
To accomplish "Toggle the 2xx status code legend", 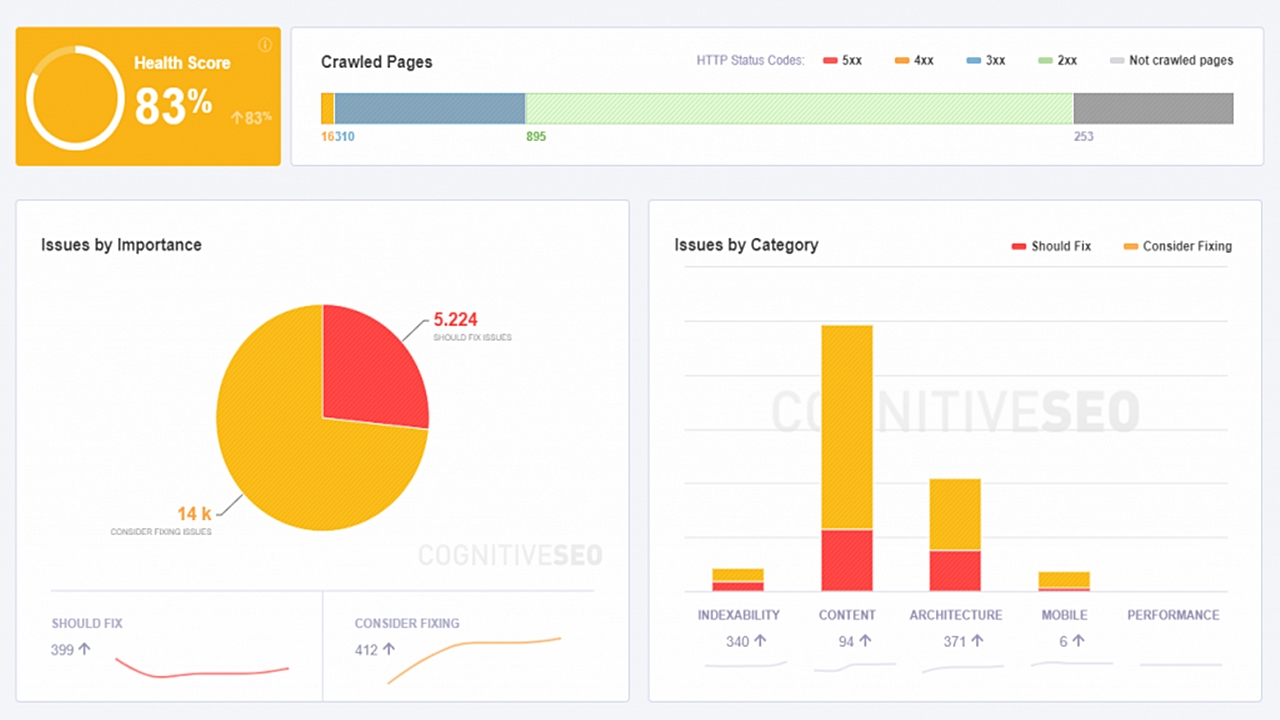I will click(x=1058, y=60).
